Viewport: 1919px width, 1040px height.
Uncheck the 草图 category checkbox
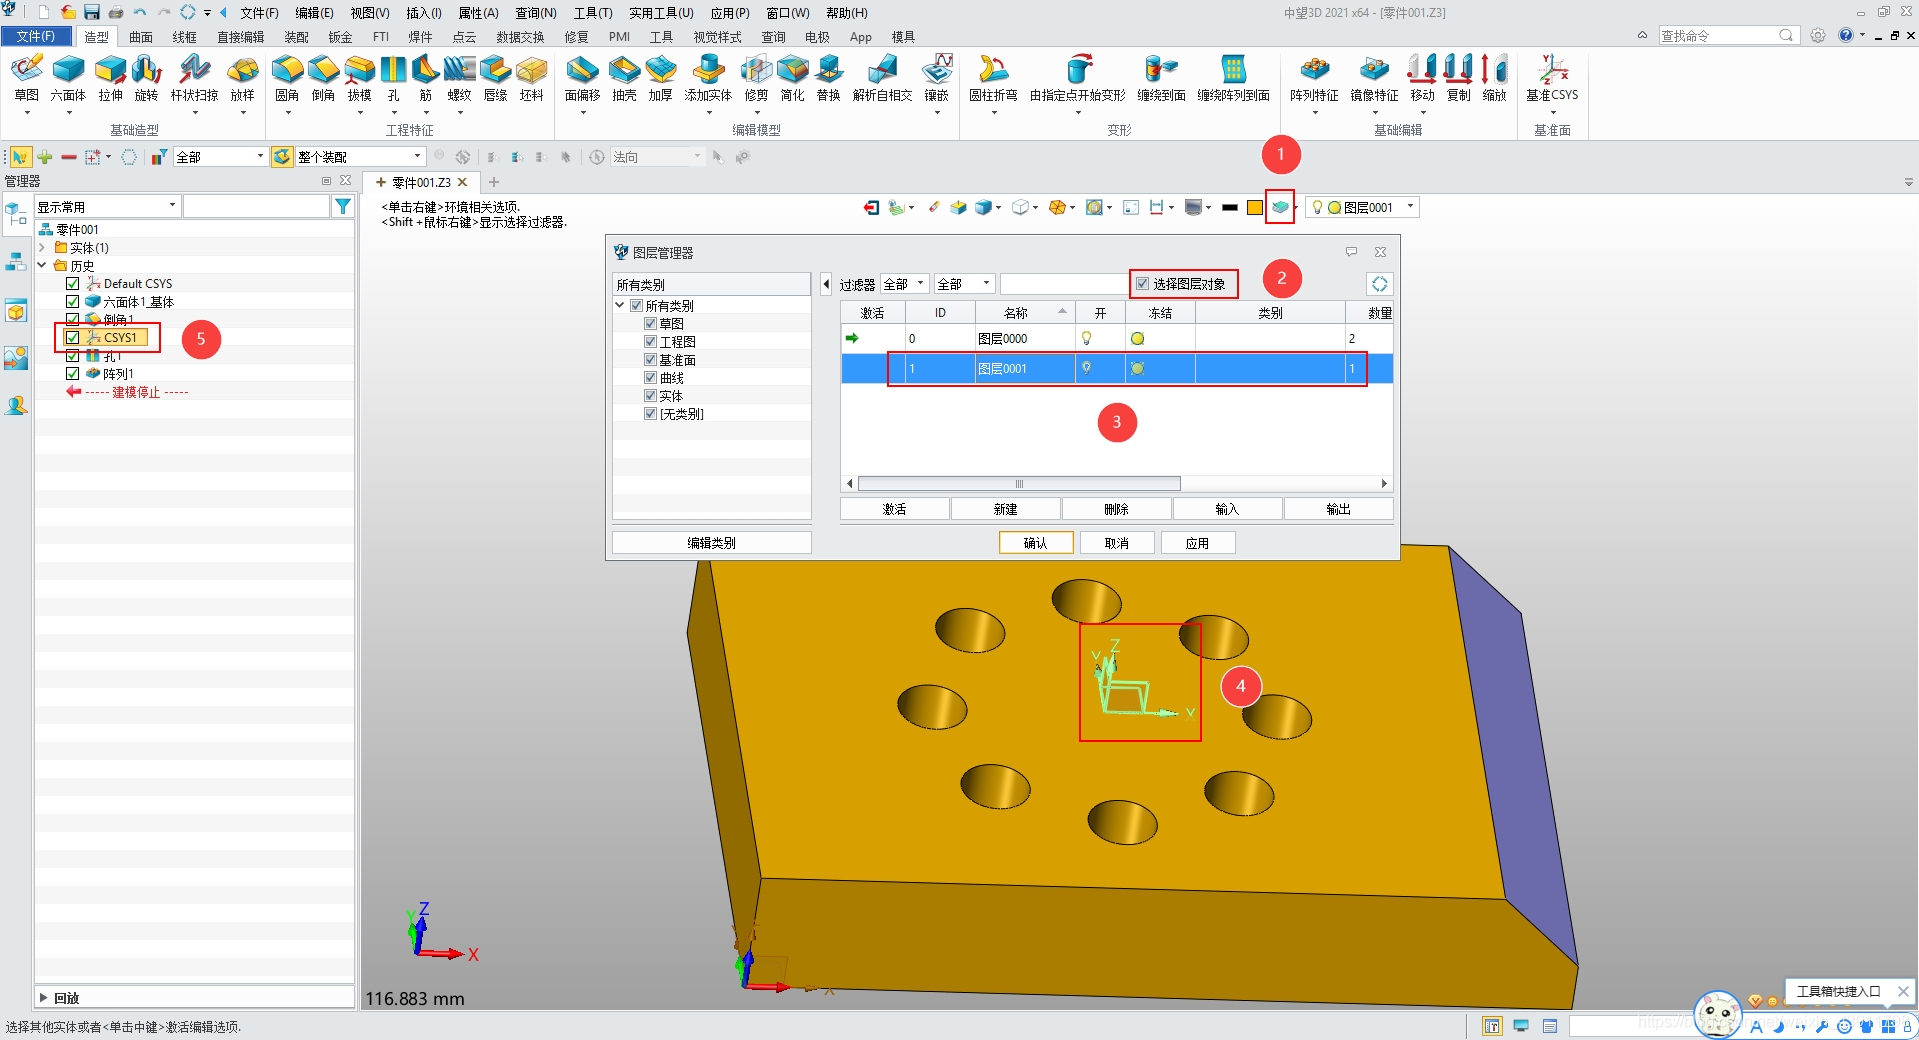pyautogui.click(x=650, y=324)
